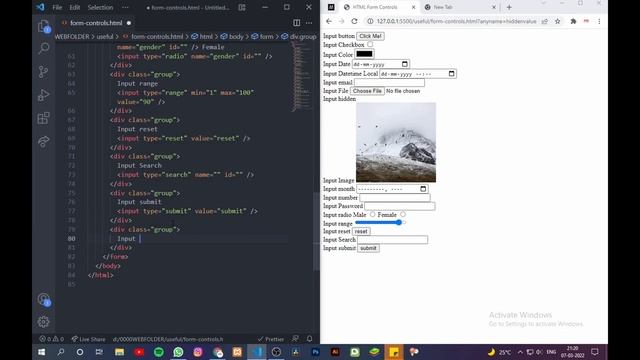Open the Datetime Local calendar picker
Screen dimensions: 640x360
pyautogui.click(x=451, y=73)
